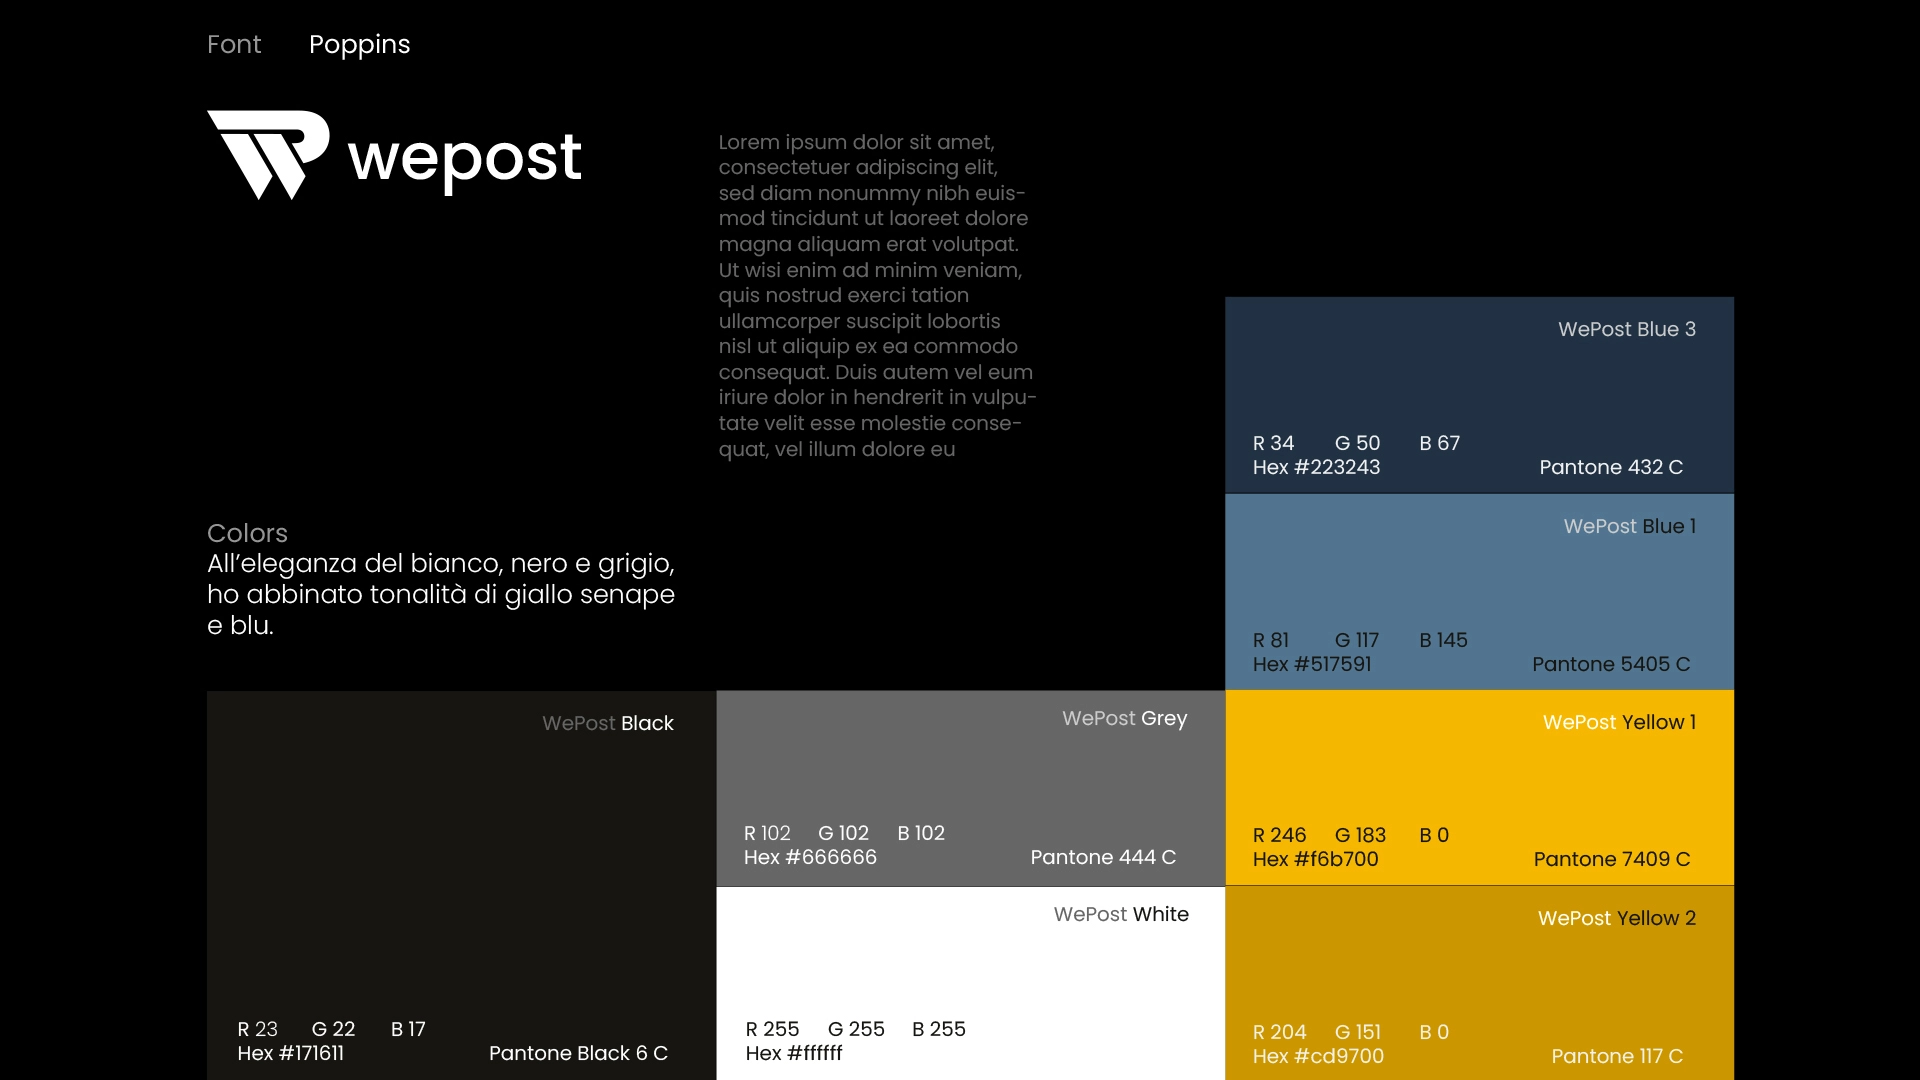Select 'Pantone 444 C' text
Image resolution: width=1920 pixels, height=1080 pixels.
pos(1103,857)
